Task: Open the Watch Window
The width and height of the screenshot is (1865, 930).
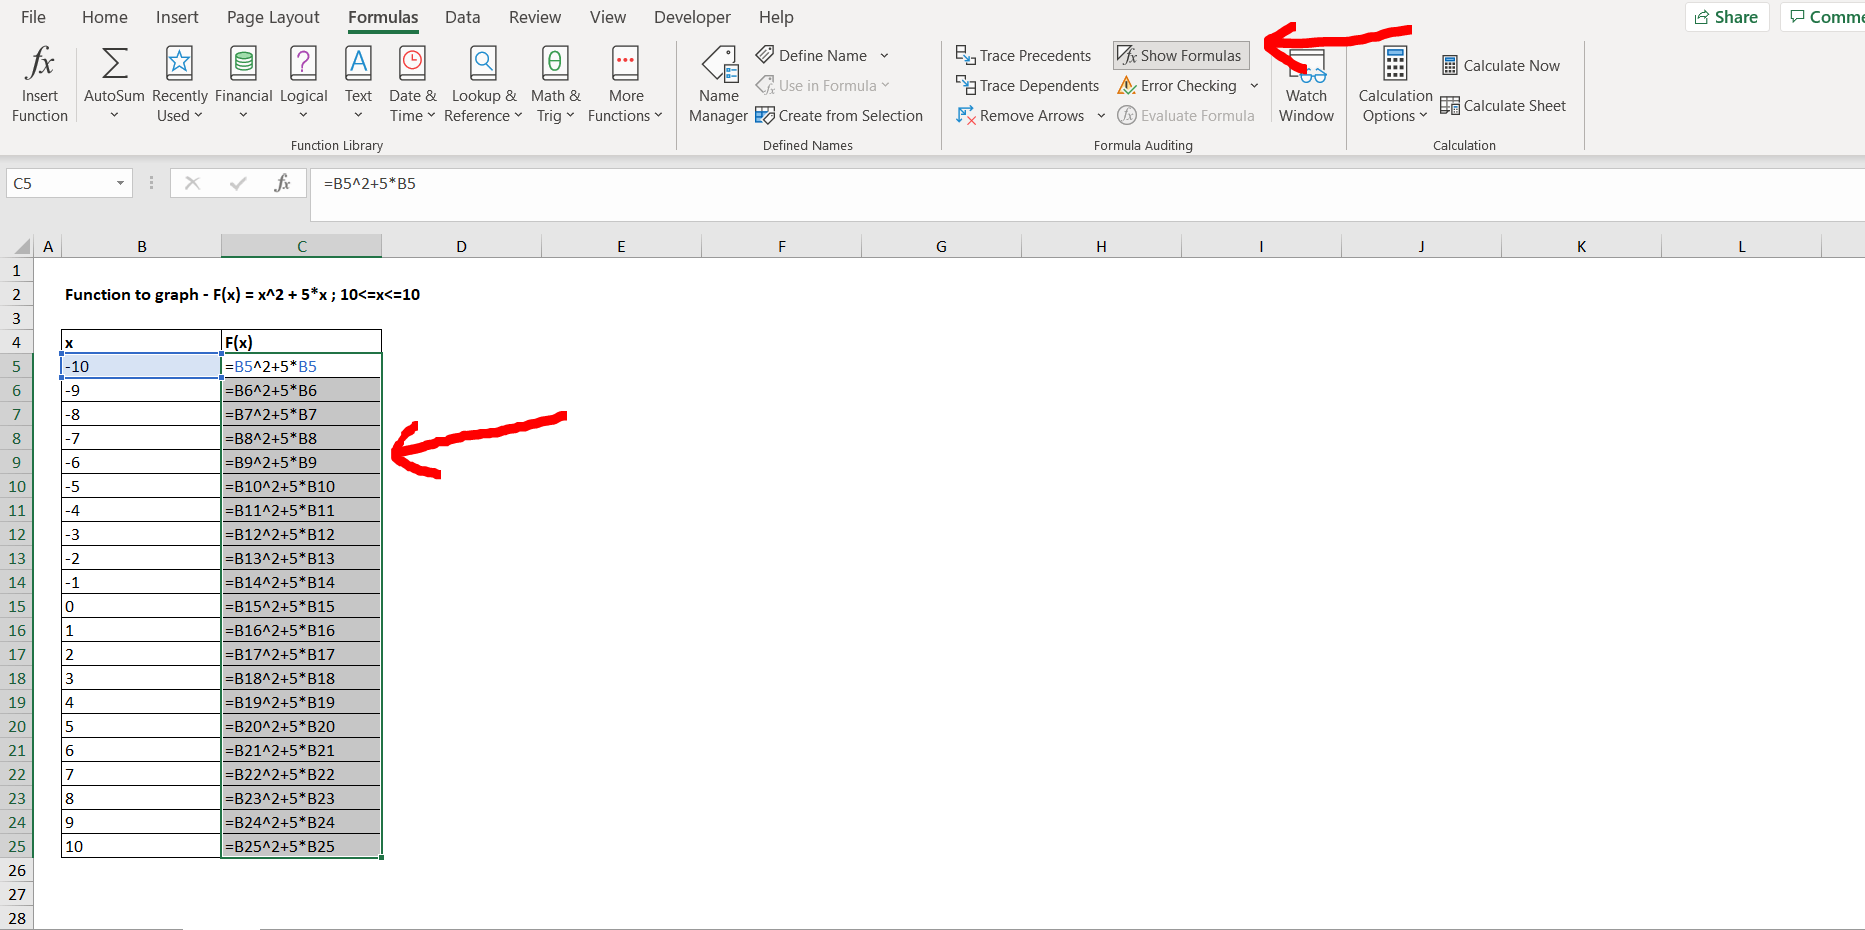Action: coord(1306,85)
